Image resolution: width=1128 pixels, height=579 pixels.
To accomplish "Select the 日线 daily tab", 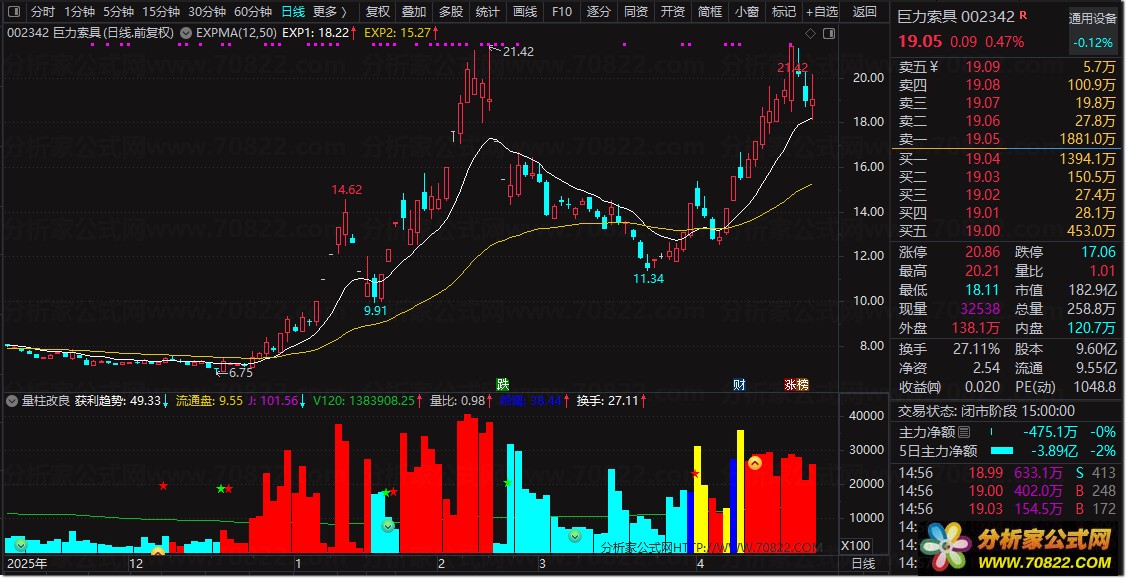I will pos(293,12).
